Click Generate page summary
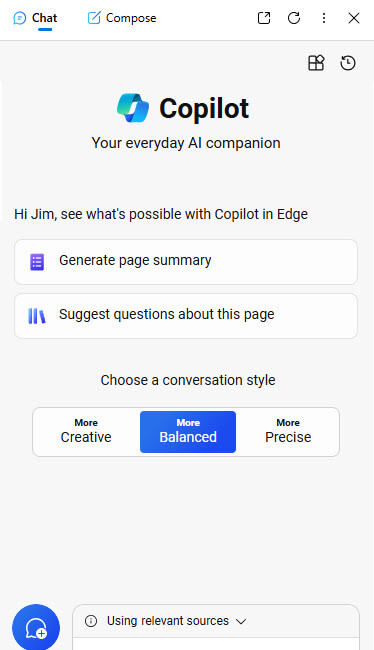The image size is (374, 650). 186,262
